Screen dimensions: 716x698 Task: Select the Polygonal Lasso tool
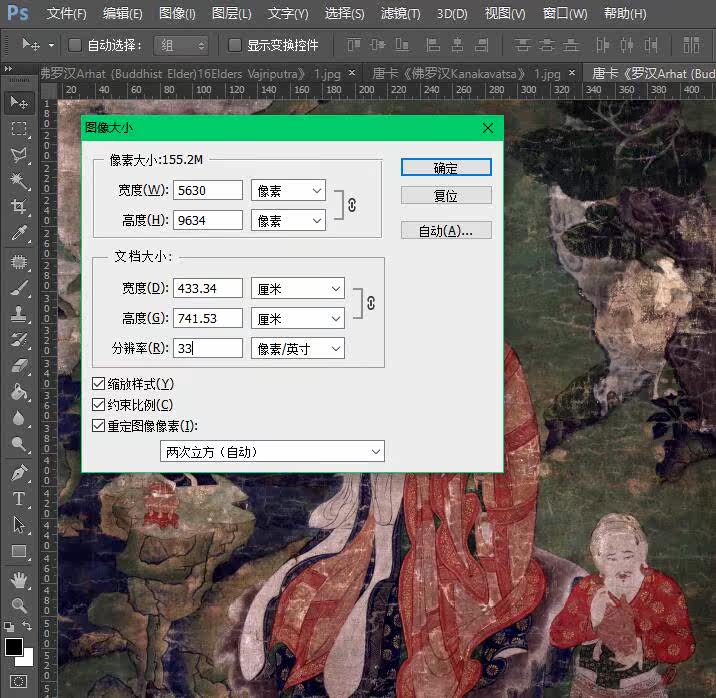[x=19, y=155]
